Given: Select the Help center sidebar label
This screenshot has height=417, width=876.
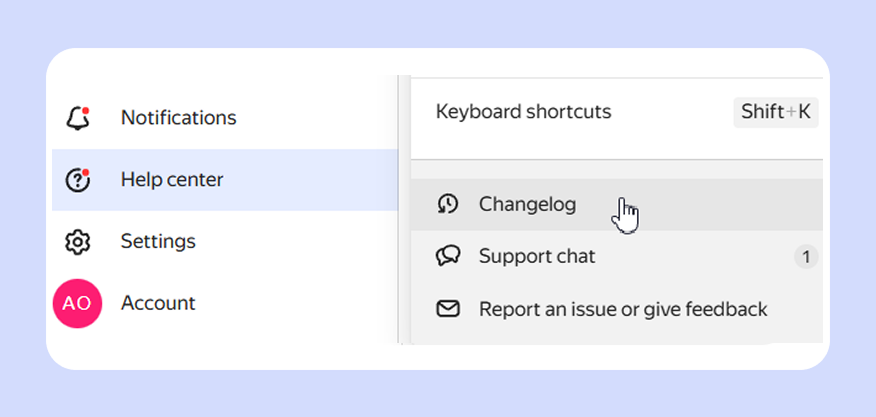Looking at the screenshot, I should pyautogui.click(x=172, y=180).
